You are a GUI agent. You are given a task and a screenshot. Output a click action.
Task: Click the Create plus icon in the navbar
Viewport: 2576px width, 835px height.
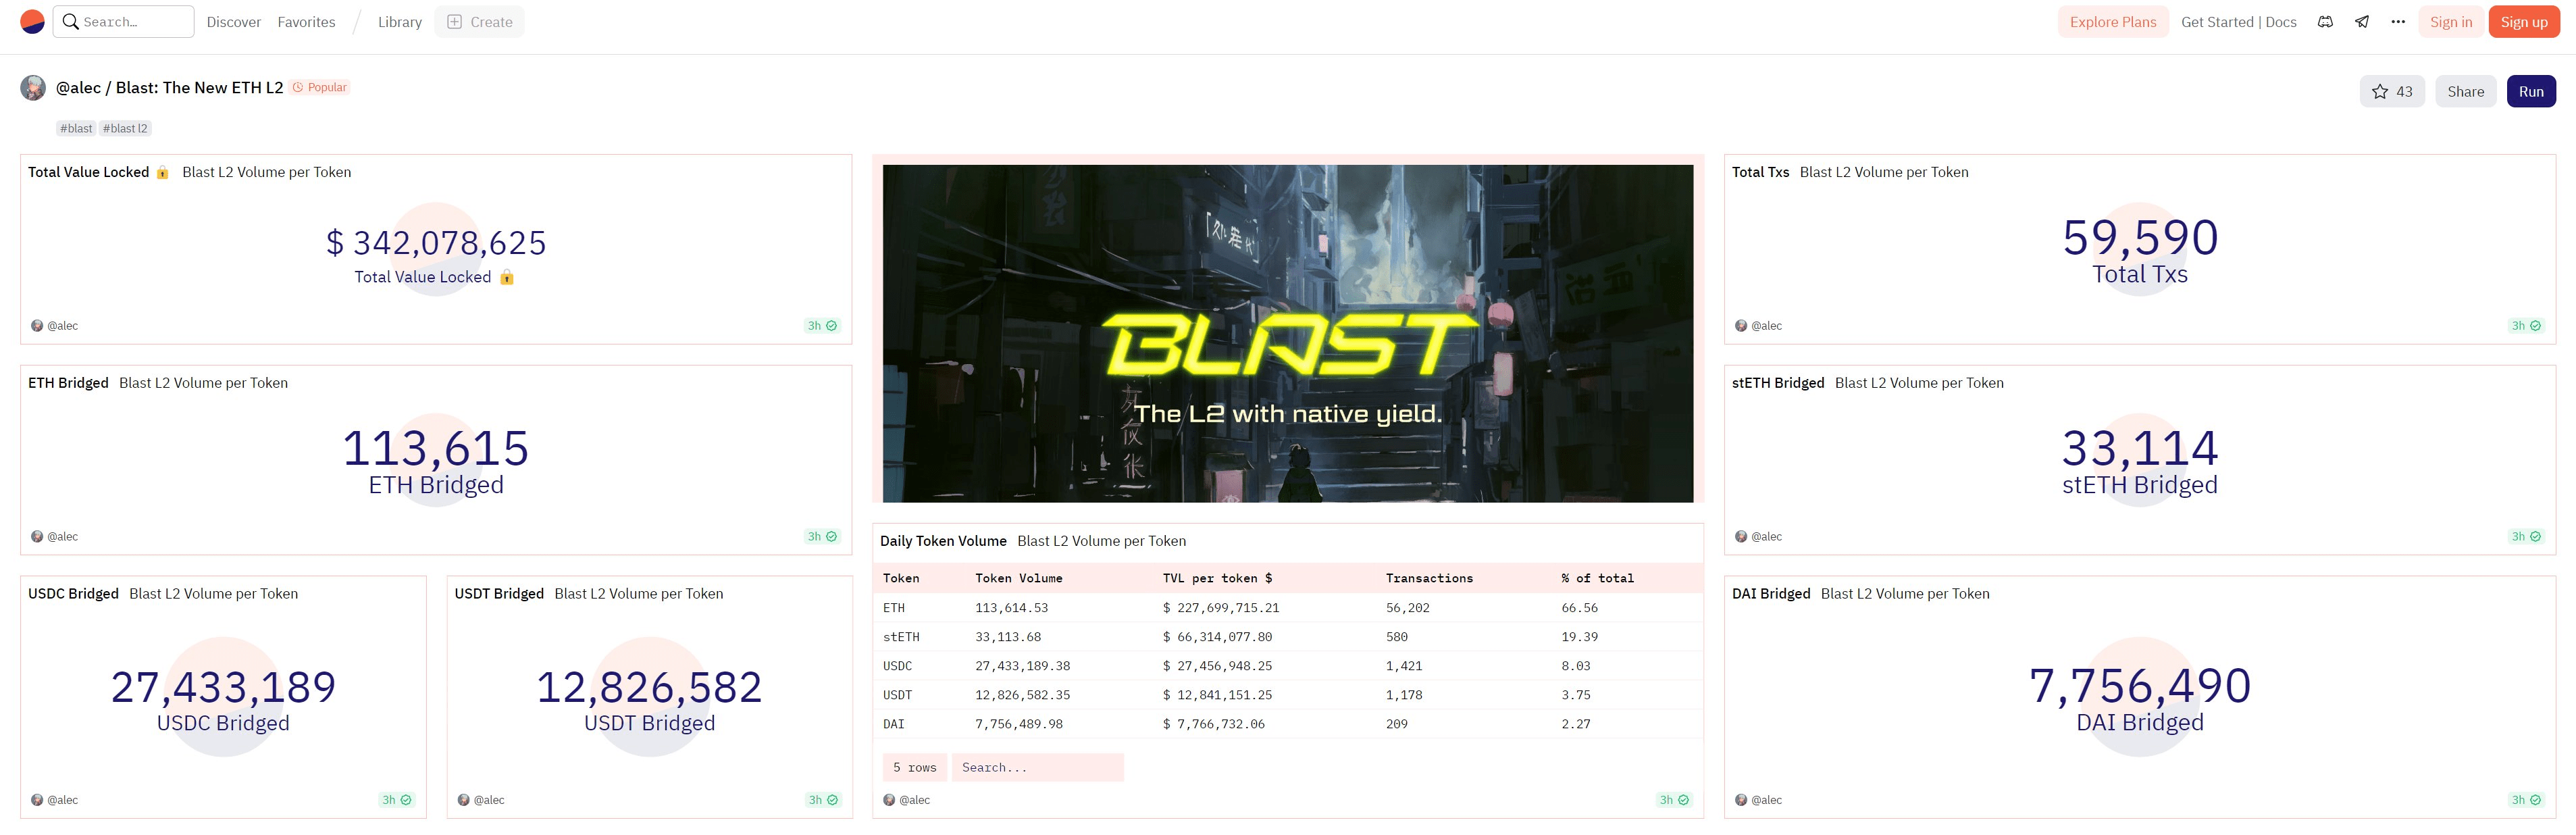(x=454, y=21)
